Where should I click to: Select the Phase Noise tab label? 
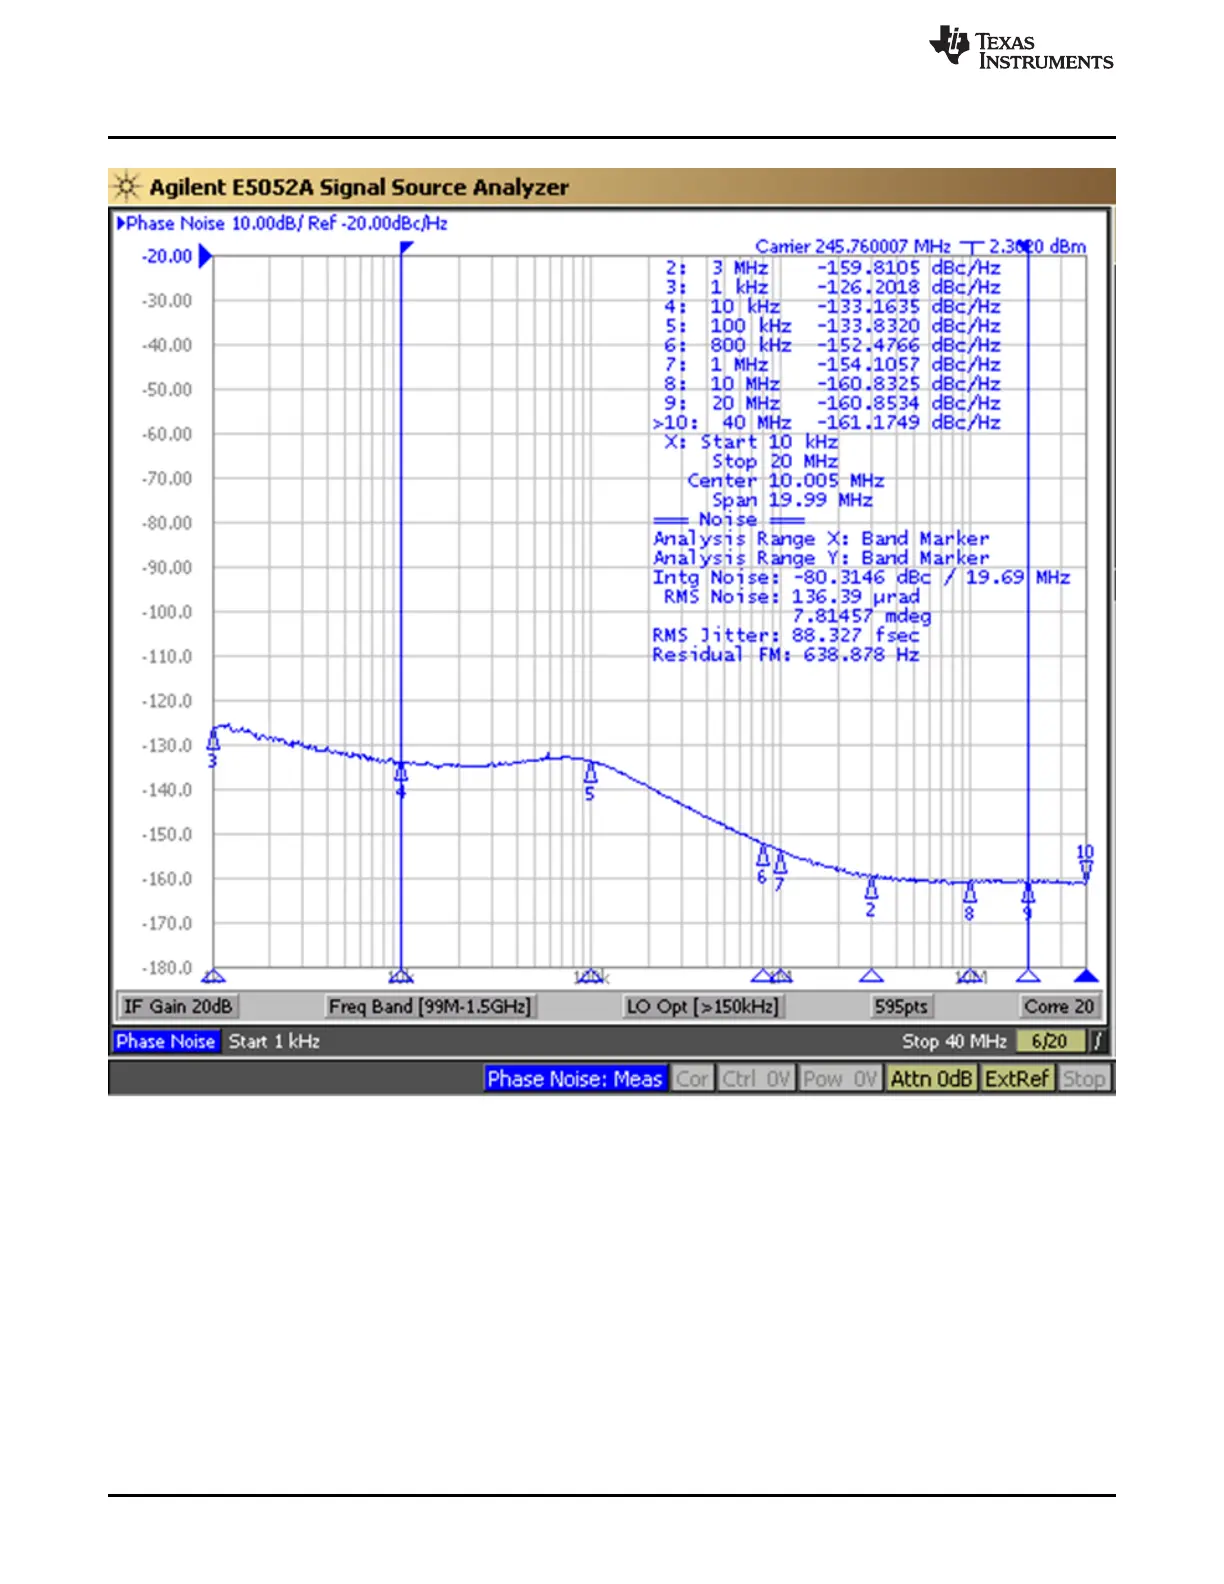(166, 1041)
